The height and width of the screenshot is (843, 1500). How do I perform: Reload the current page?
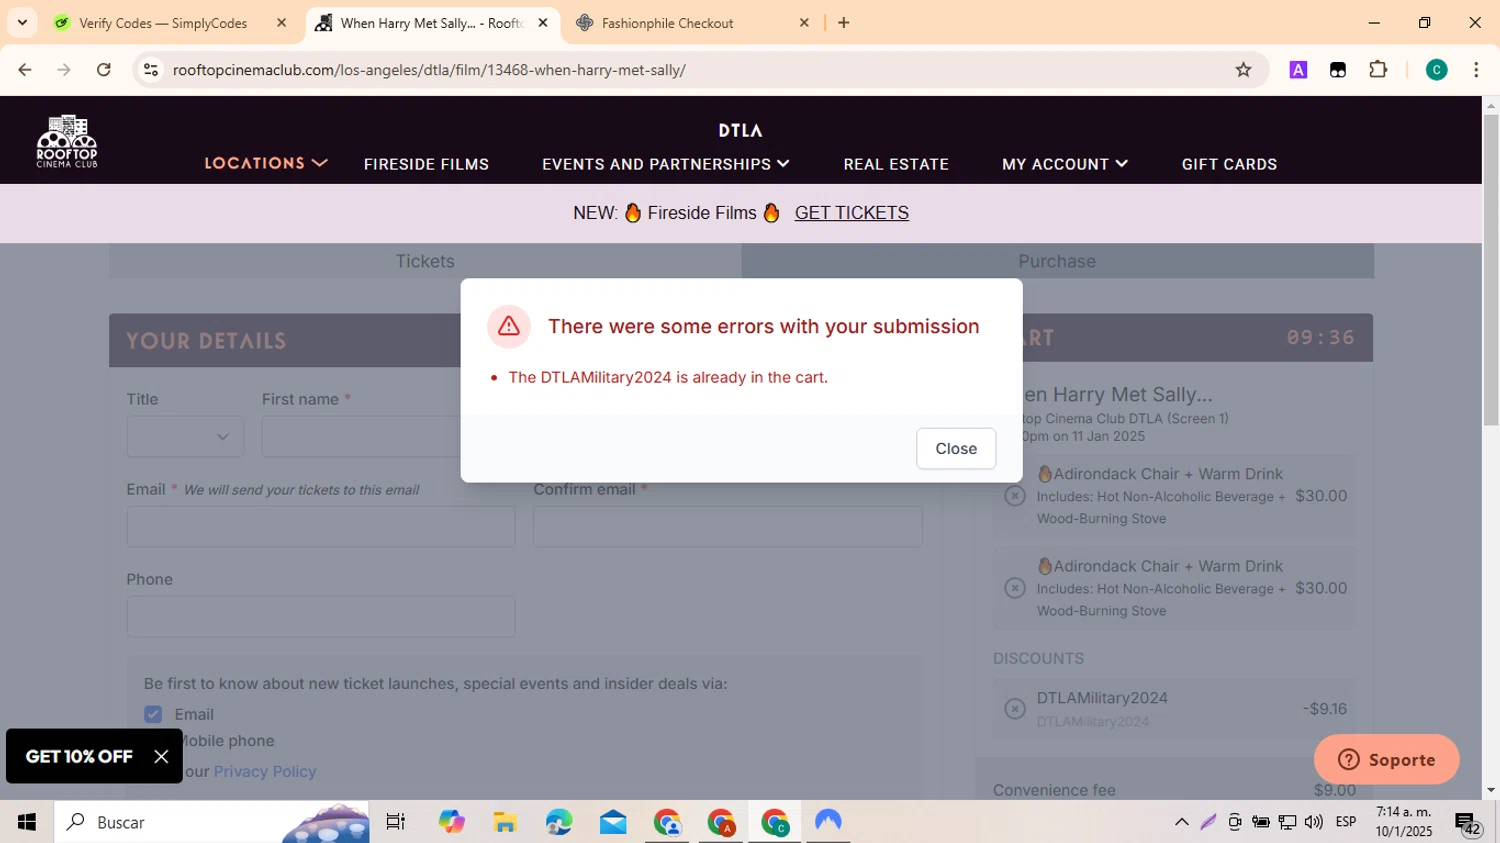tap(104, 70)
